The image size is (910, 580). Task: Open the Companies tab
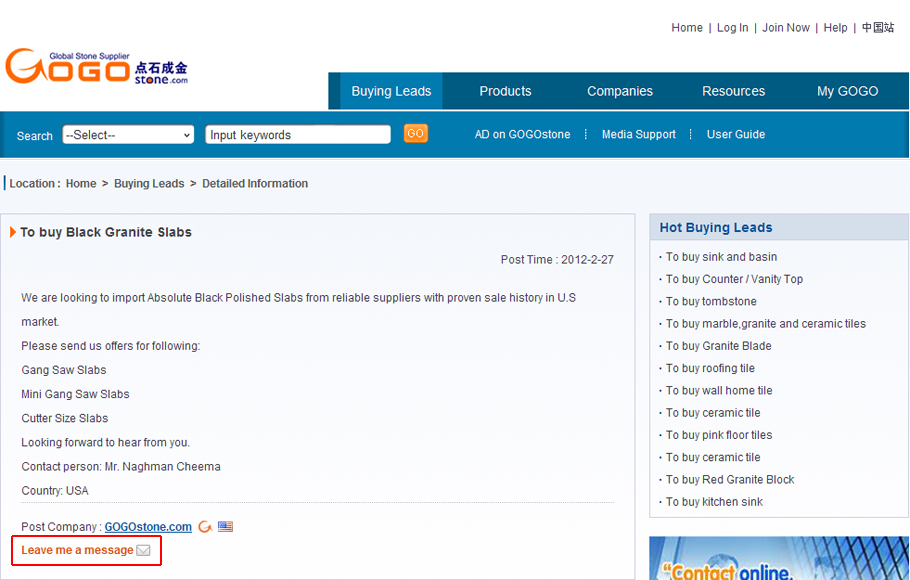[619, 91]
